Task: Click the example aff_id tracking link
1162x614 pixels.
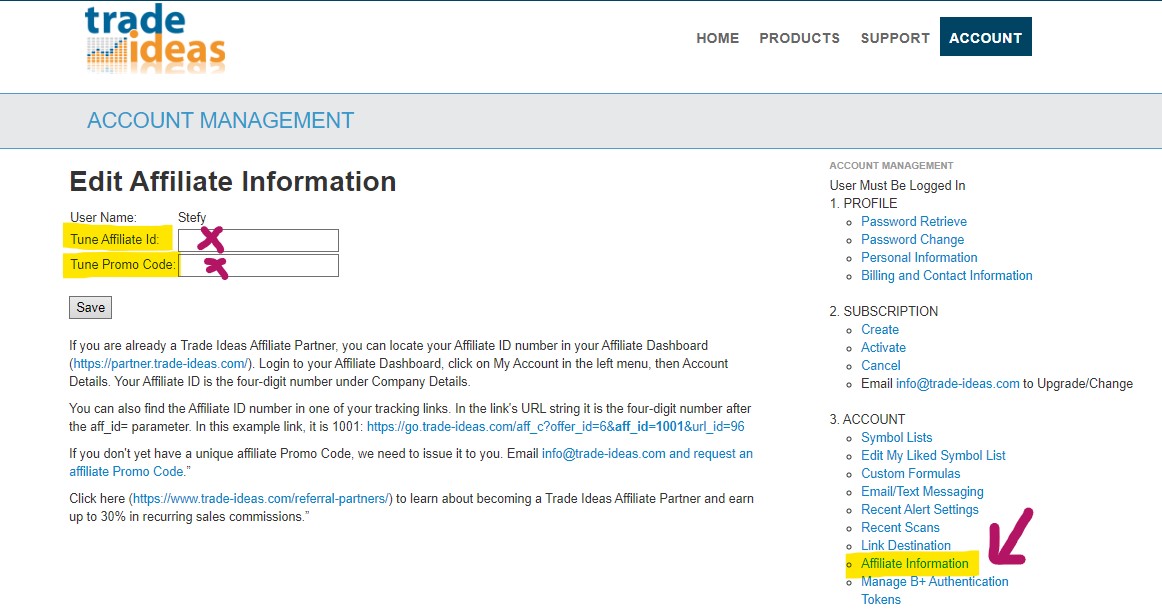Action: (x=555, y=426)
